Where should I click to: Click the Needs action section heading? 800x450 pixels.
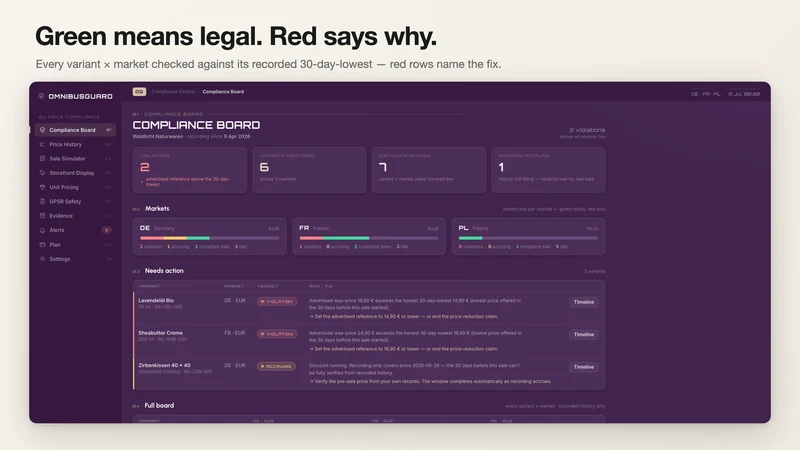164,271
